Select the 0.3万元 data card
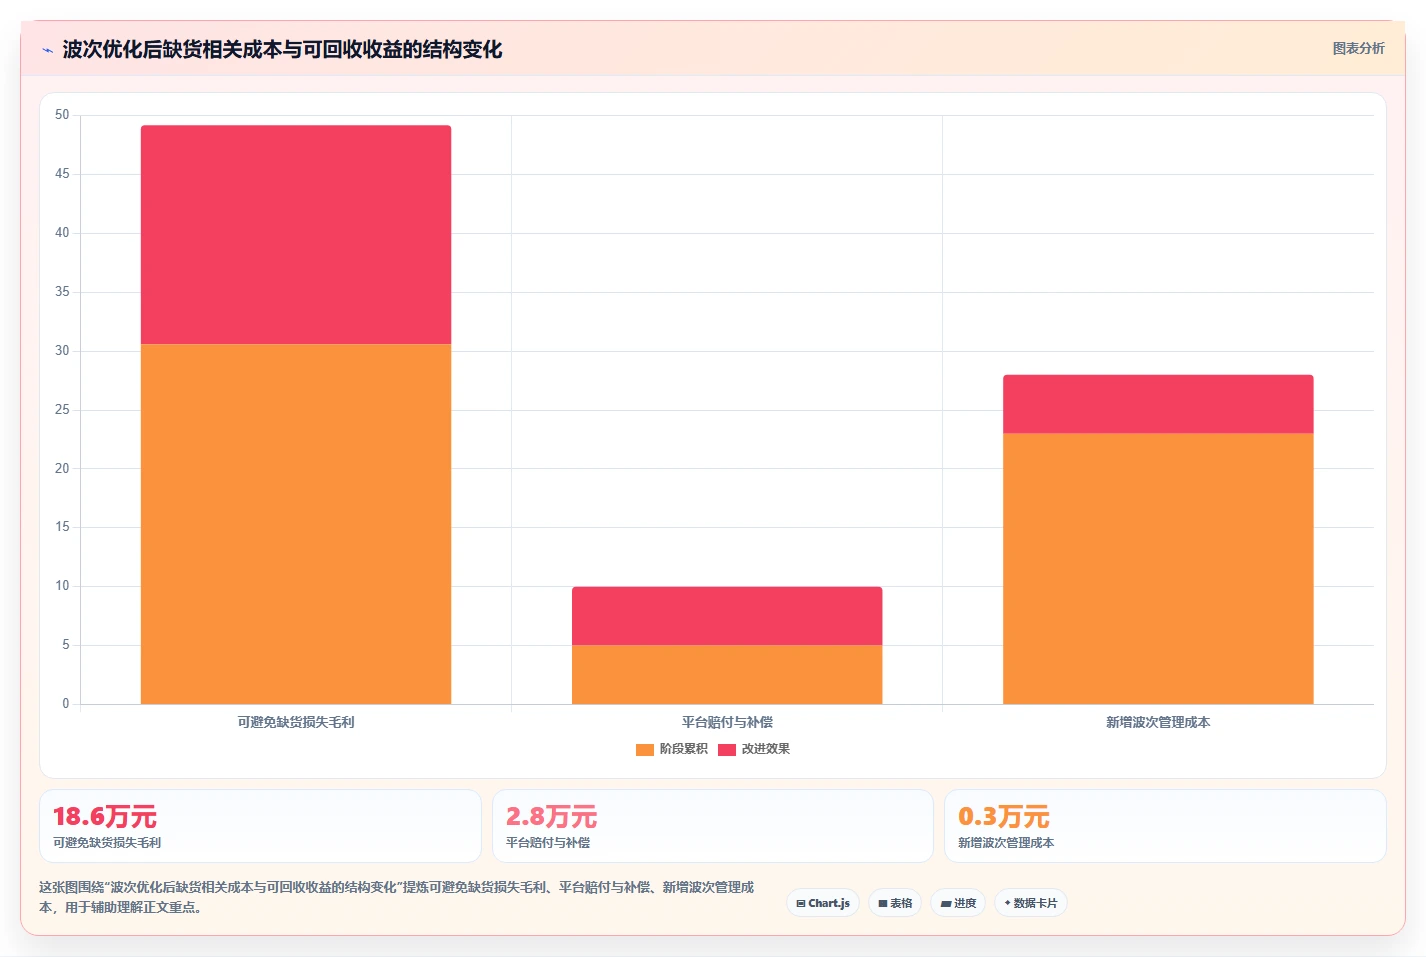1426x957 pixels. [x=1165, y=826]
